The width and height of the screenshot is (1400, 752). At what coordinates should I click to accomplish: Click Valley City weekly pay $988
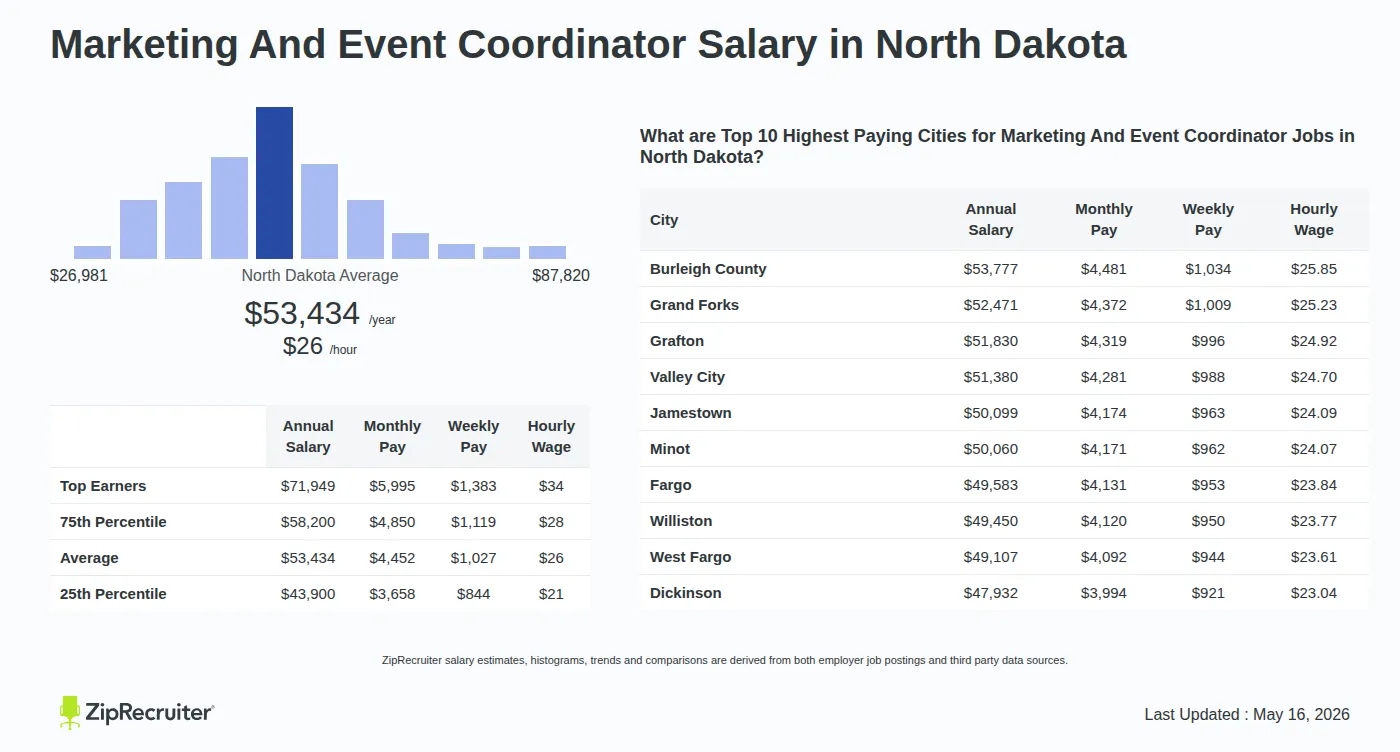click(1208, 377)
